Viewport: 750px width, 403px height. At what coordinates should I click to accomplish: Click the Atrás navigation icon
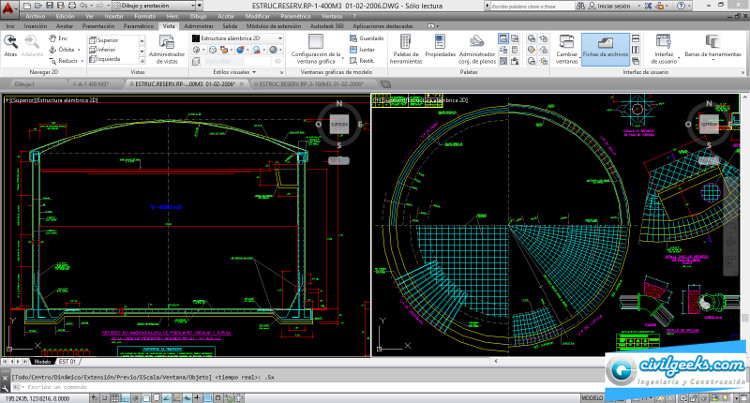pos(10,41)
